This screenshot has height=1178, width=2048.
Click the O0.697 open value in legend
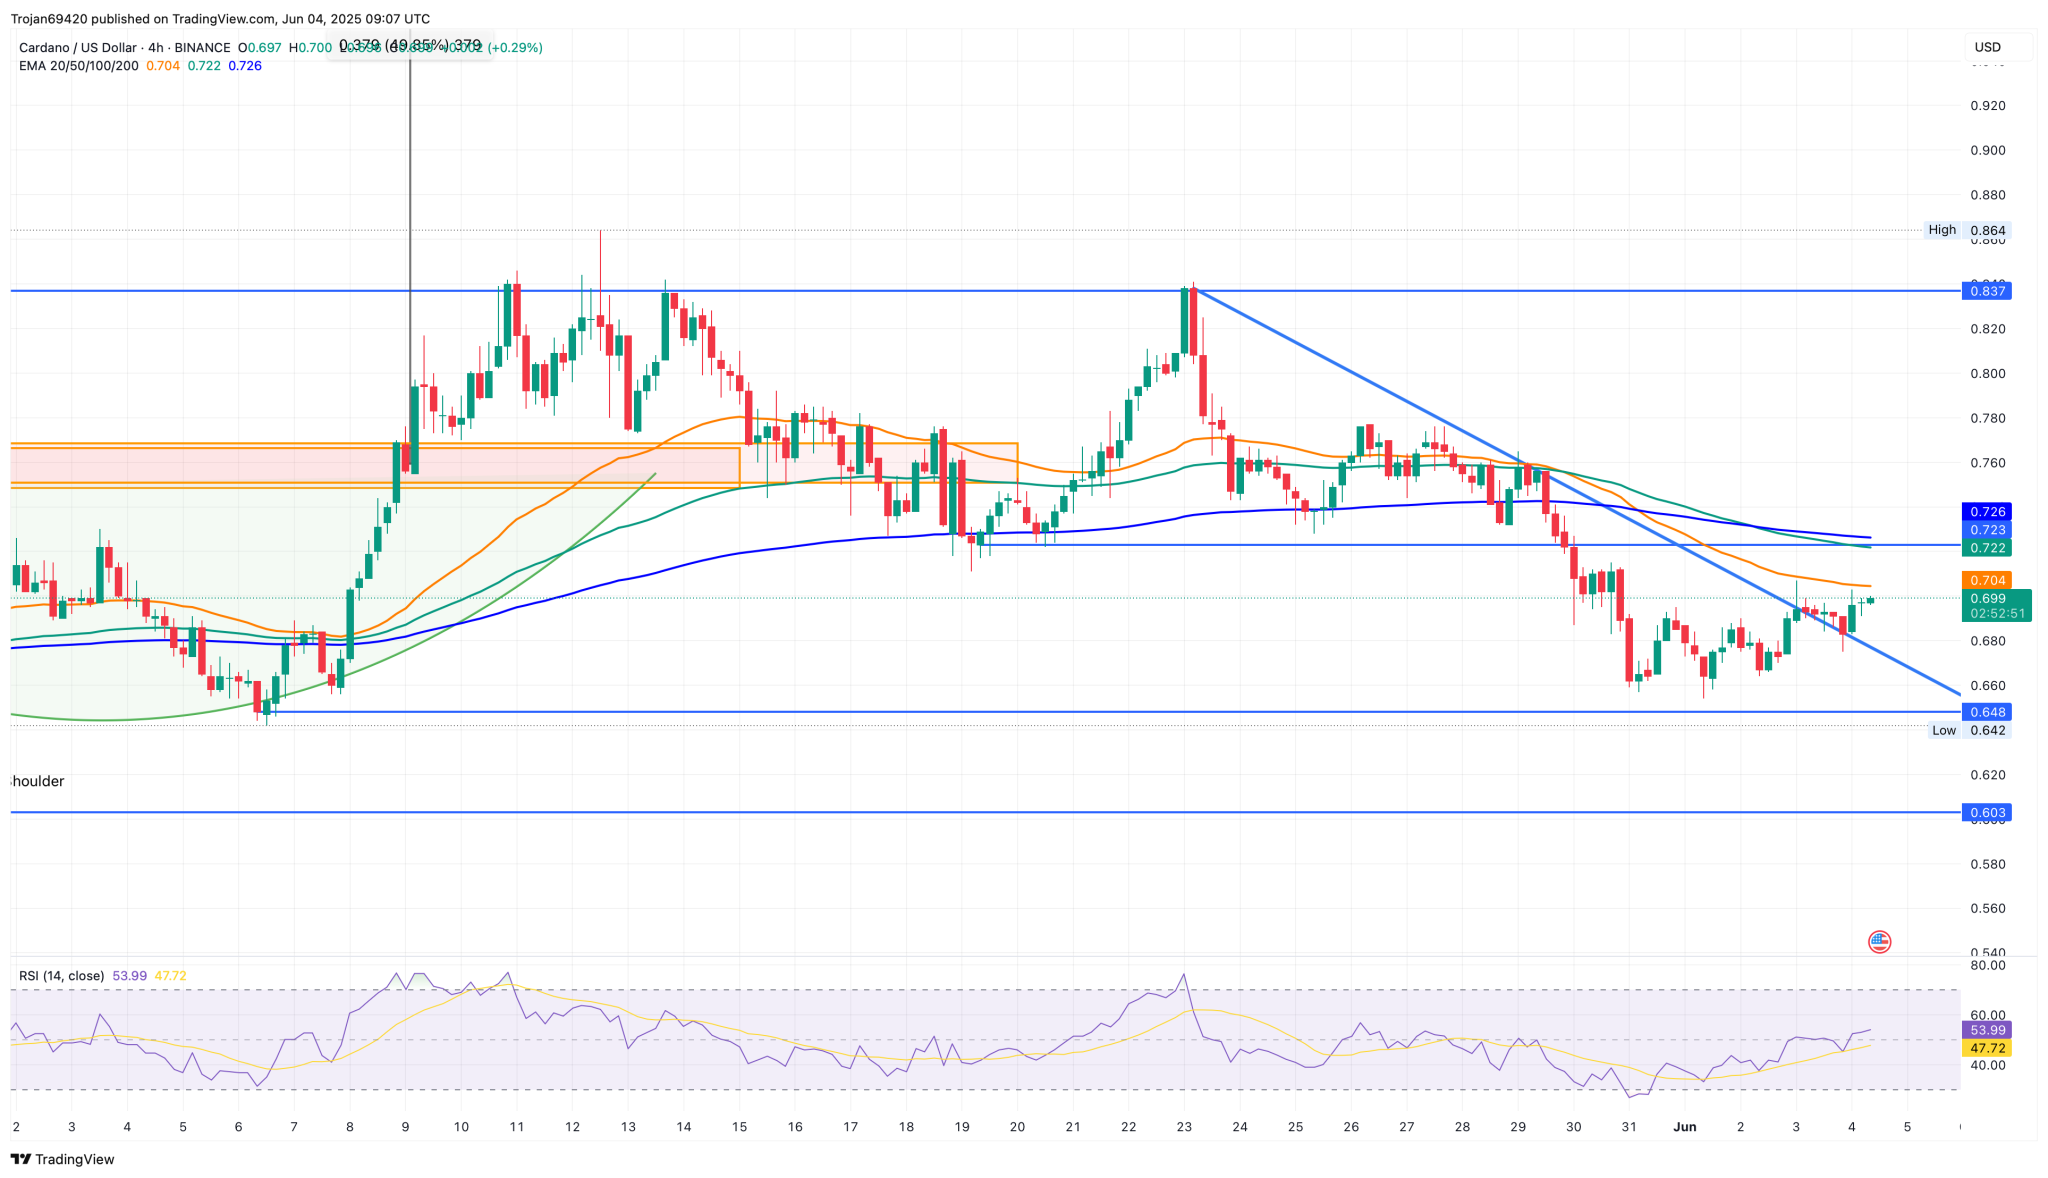[x=260, y=47]
